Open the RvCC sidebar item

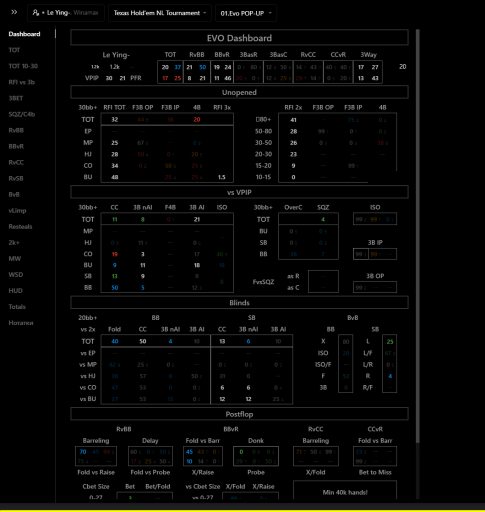coord(16,162)
